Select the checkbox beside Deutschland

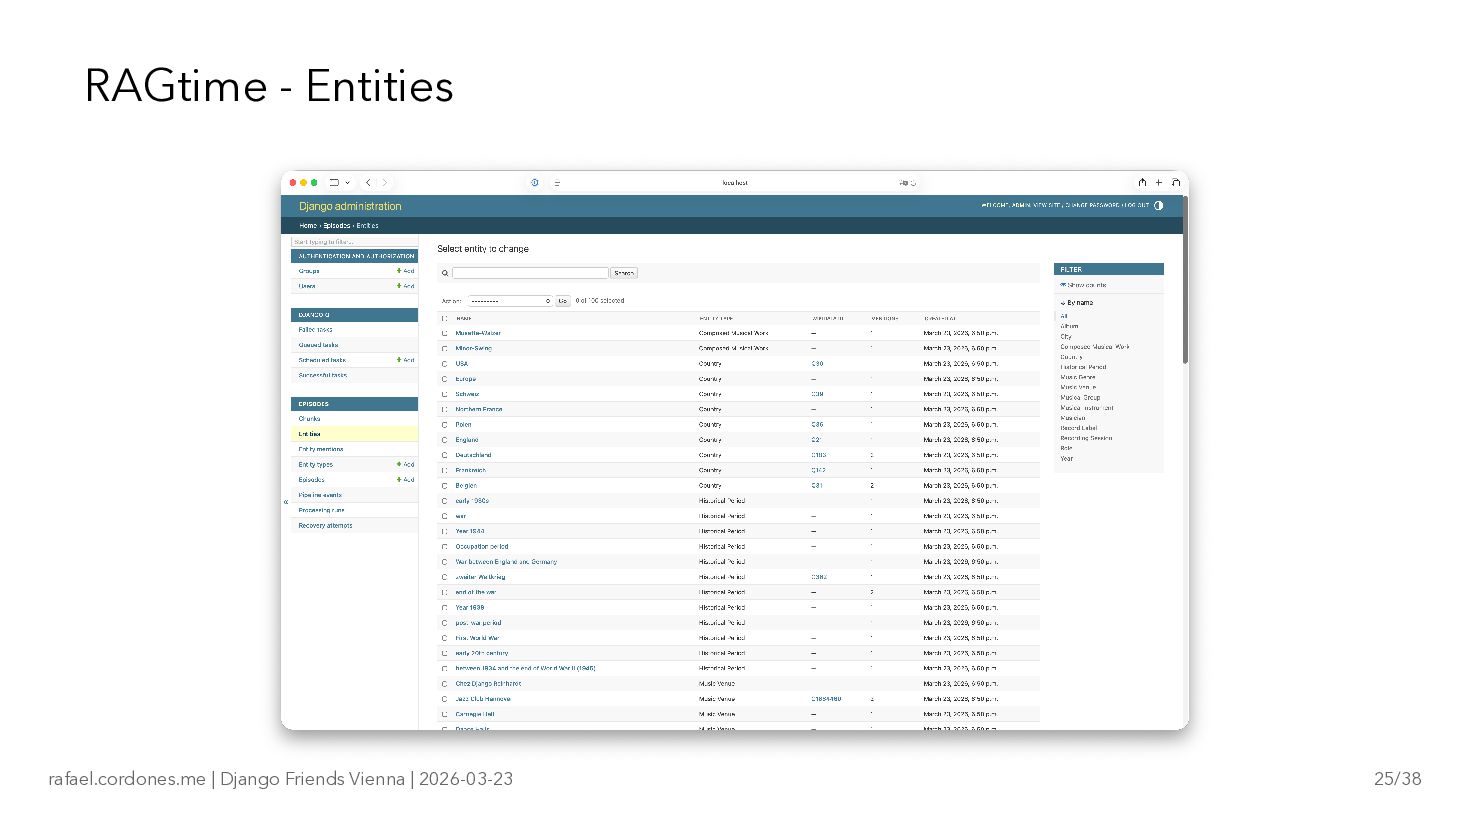click(445, 455)
